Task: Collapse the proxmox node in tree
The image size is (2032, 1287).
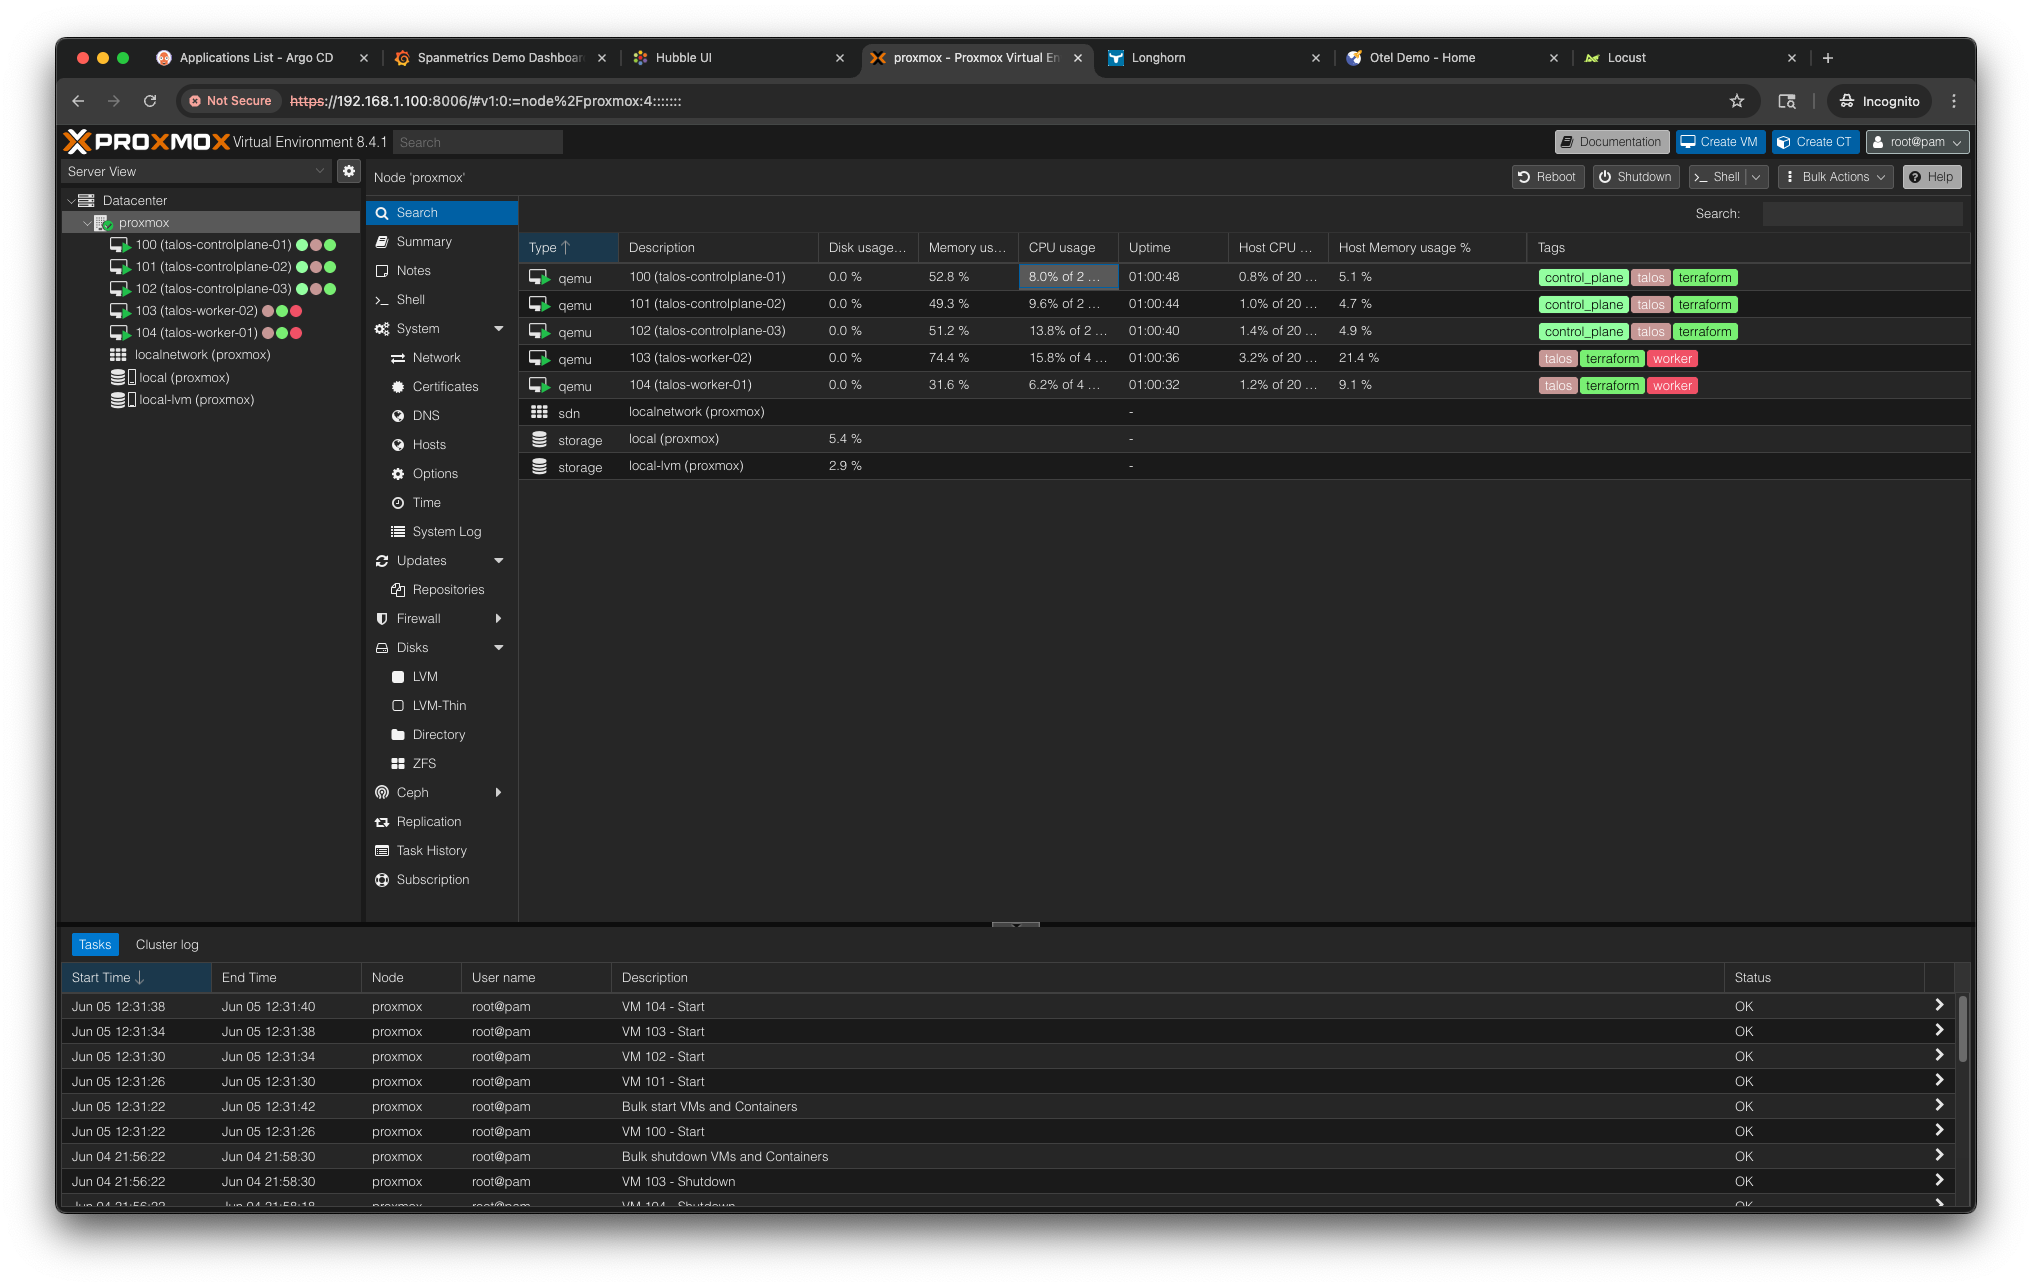Action: pos(87,223)
